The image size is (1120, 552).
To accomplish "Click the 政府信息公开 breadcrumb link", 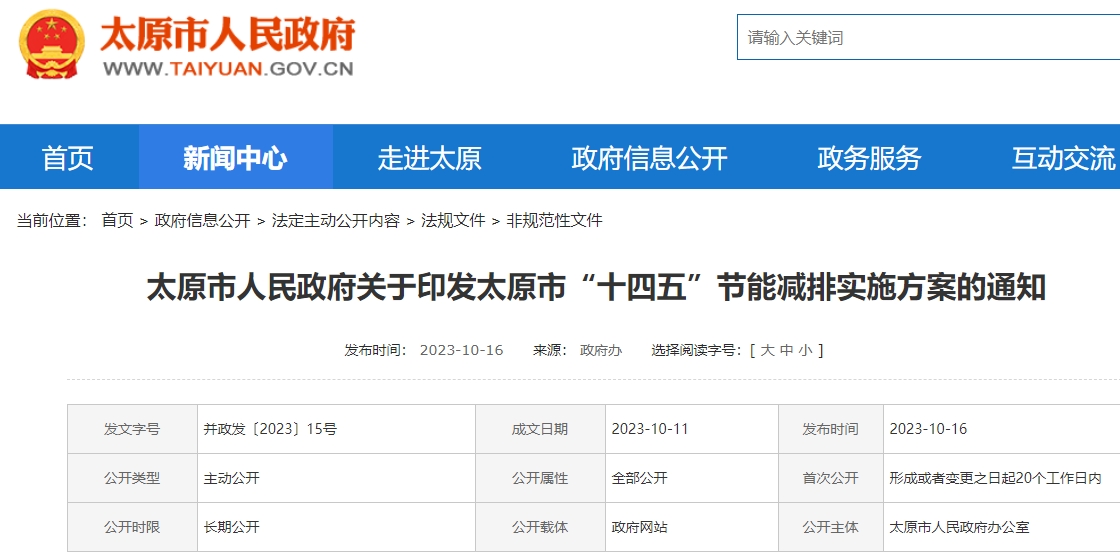I will [x=202, y=220].
